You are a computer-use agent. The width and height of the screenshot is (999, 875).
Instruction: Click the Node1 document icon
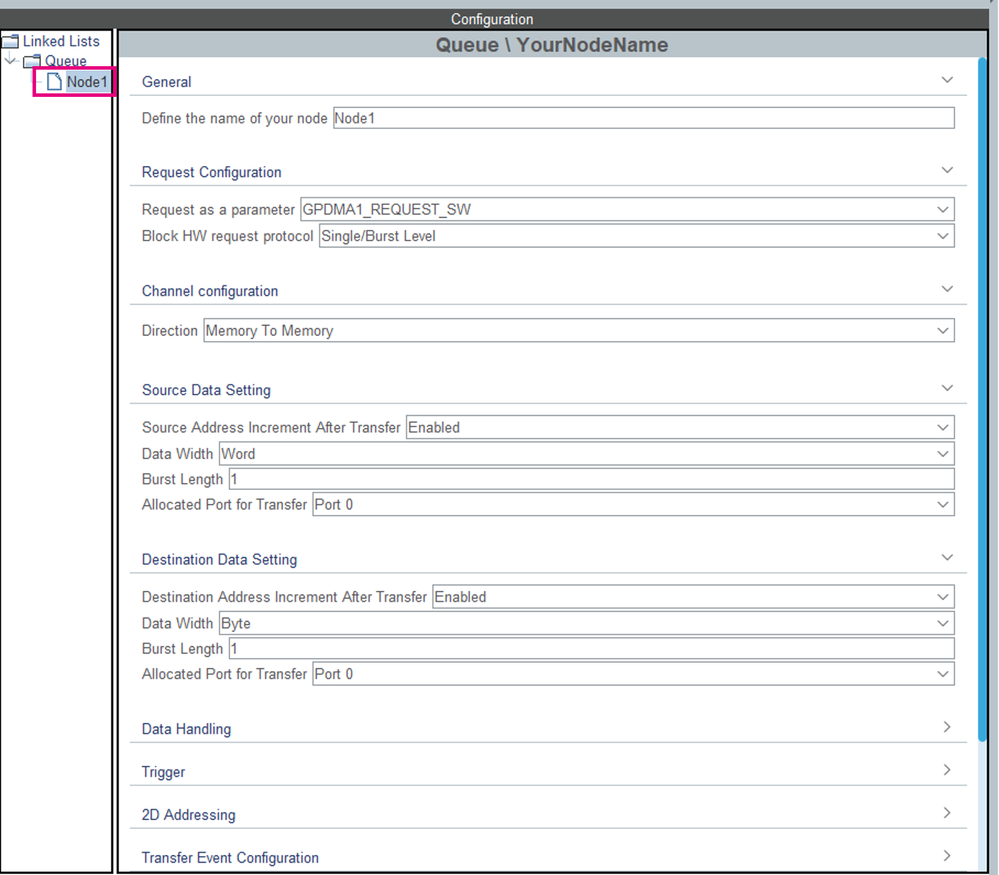pos(55,82)
